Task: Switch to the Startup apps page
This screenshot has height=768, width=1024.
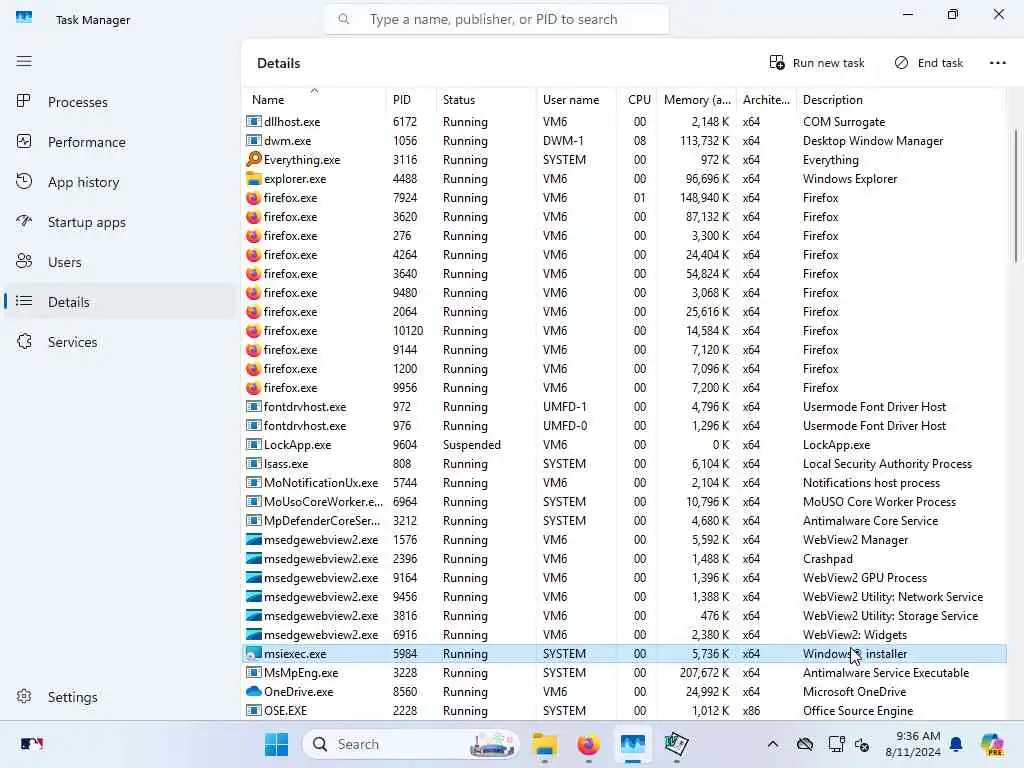Action: [121, 222]
